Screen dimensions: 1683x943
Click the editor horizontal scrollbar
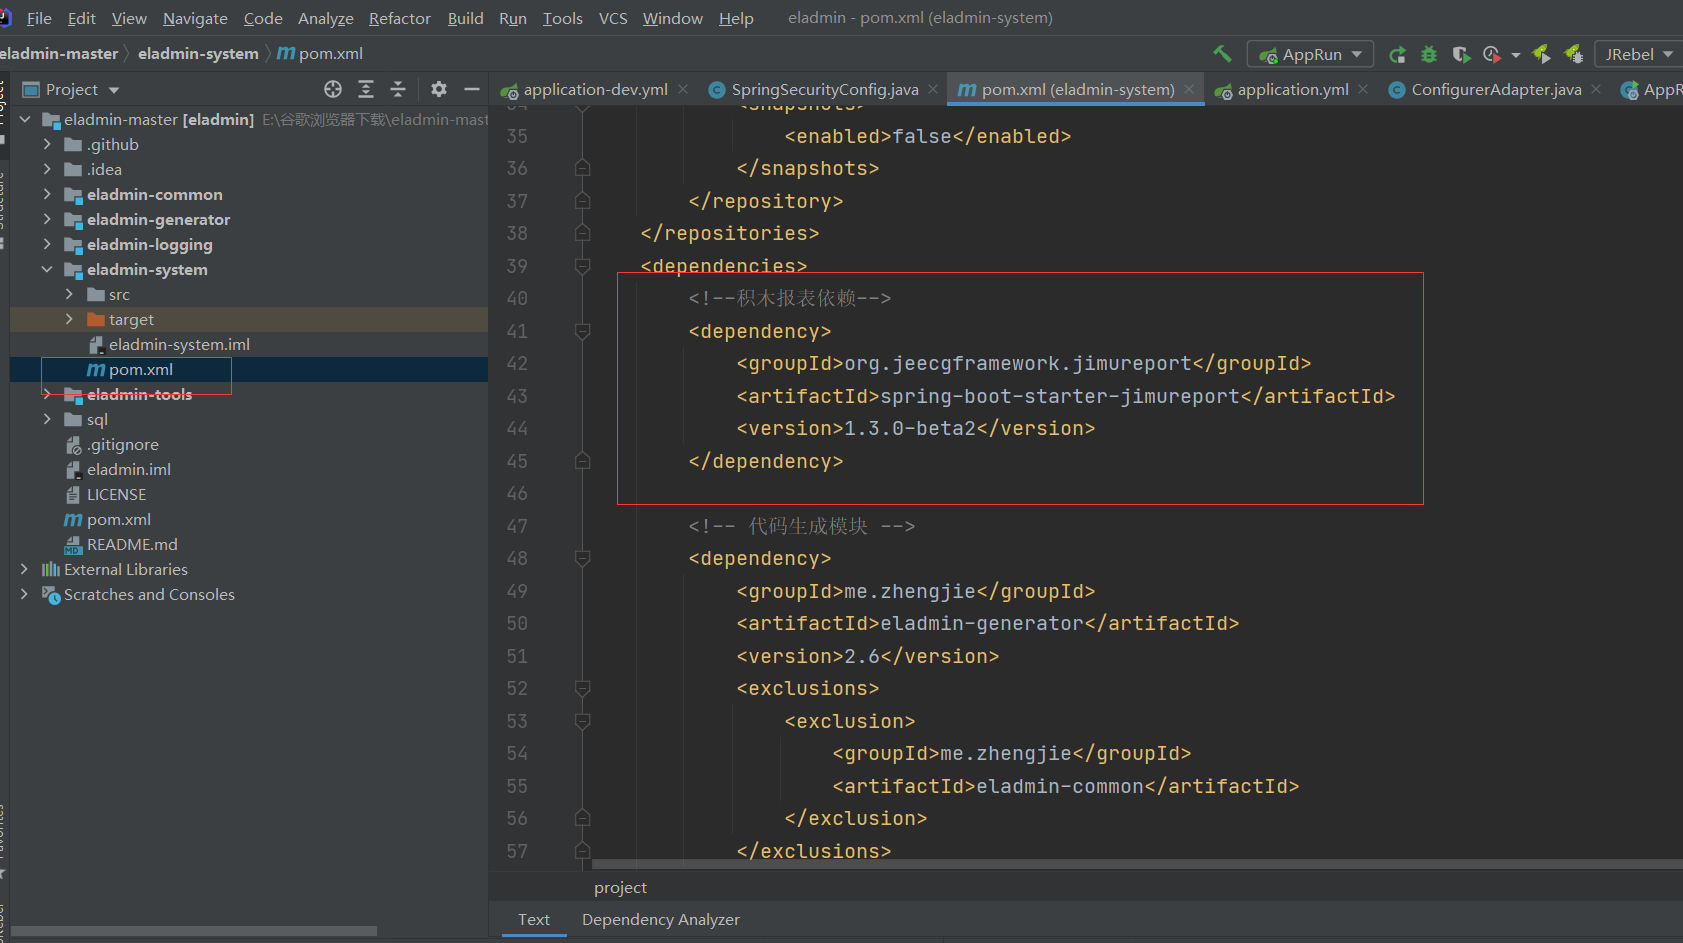1137,863
